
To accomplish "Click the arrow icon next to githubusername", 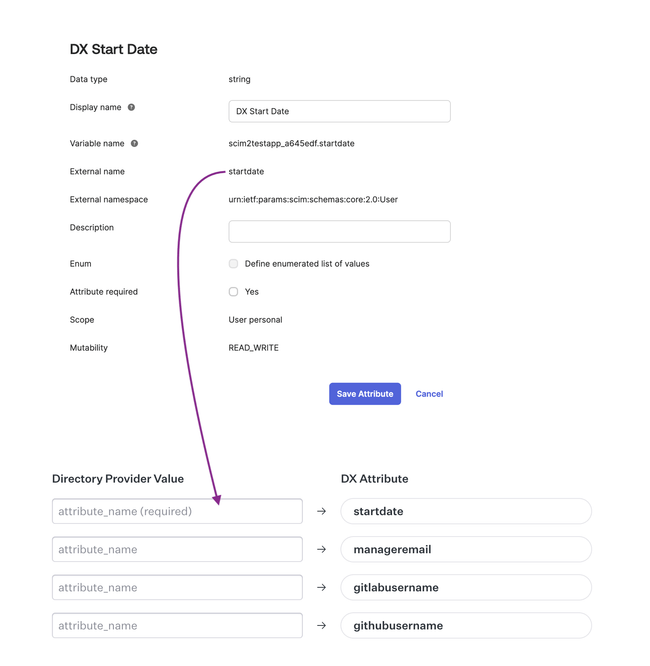I will [x=321, y=625].
